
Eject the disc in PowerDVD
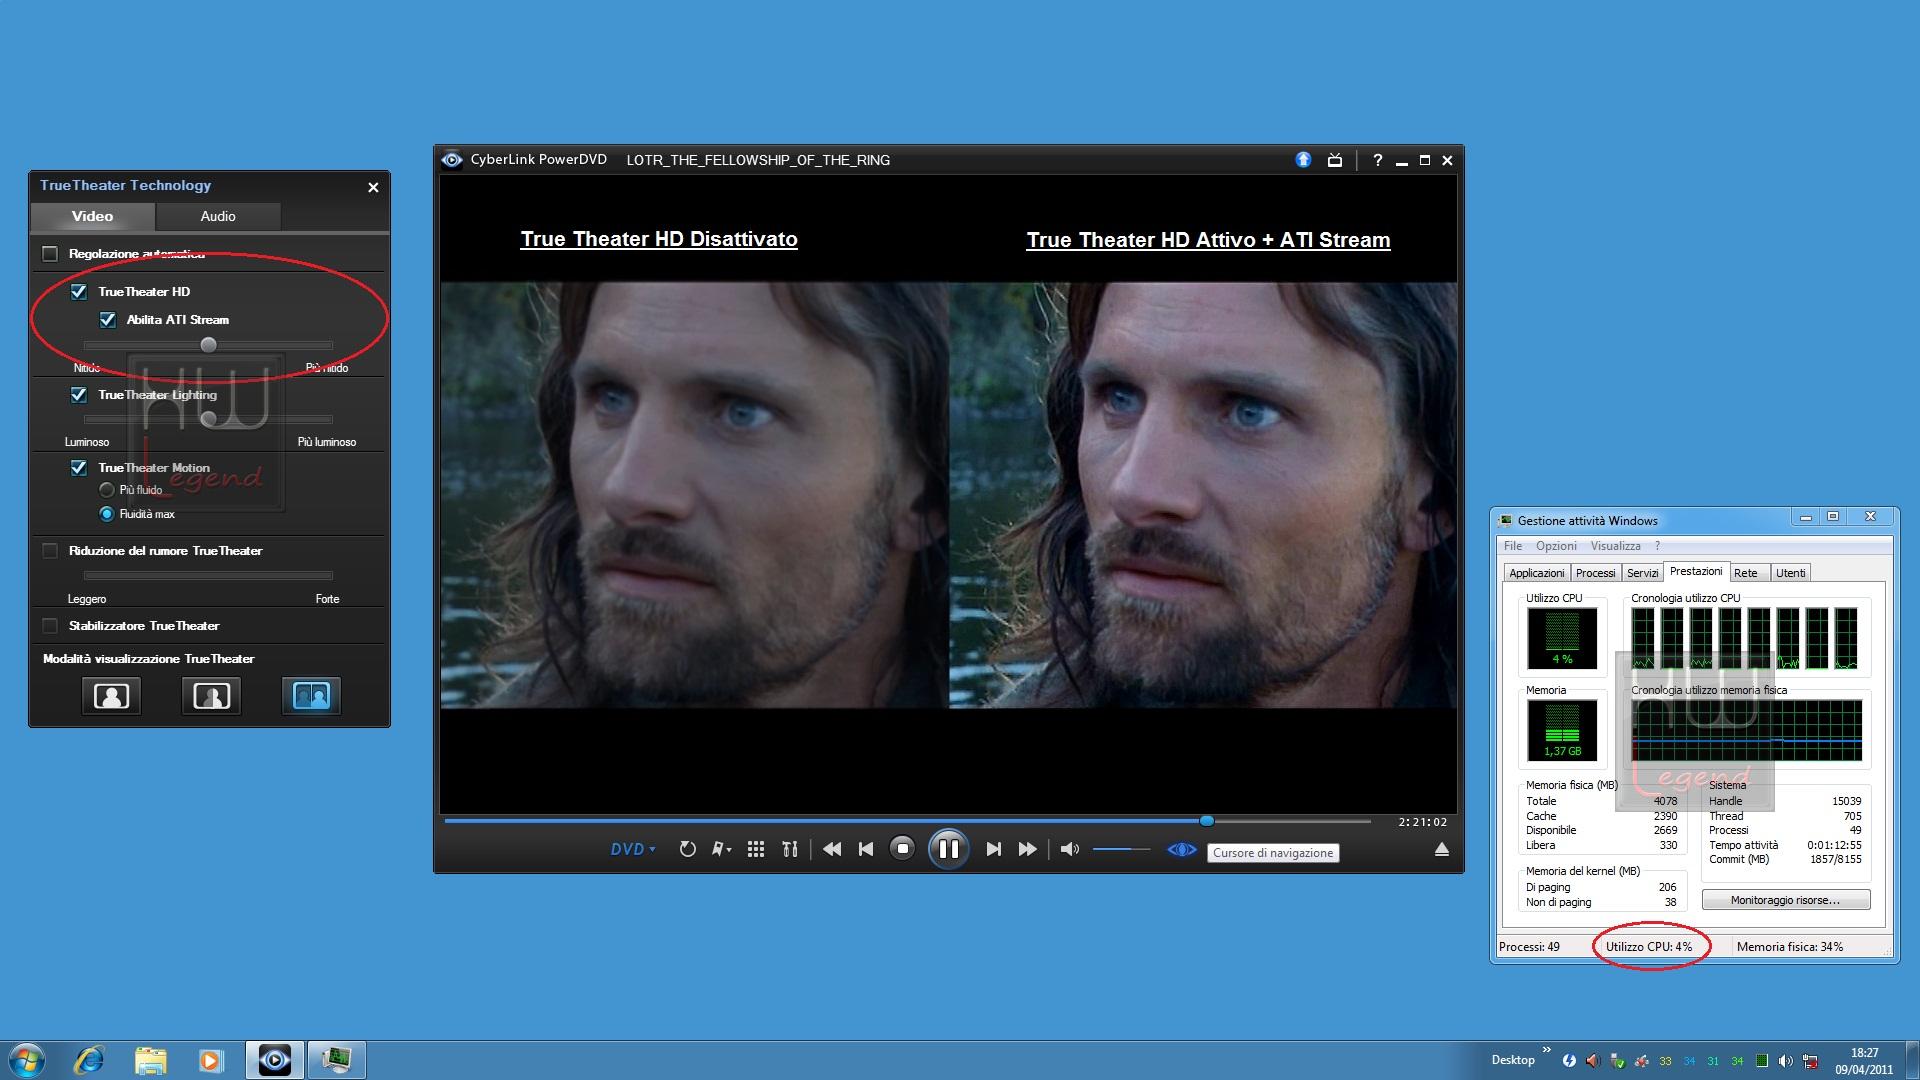point(1441,849)
